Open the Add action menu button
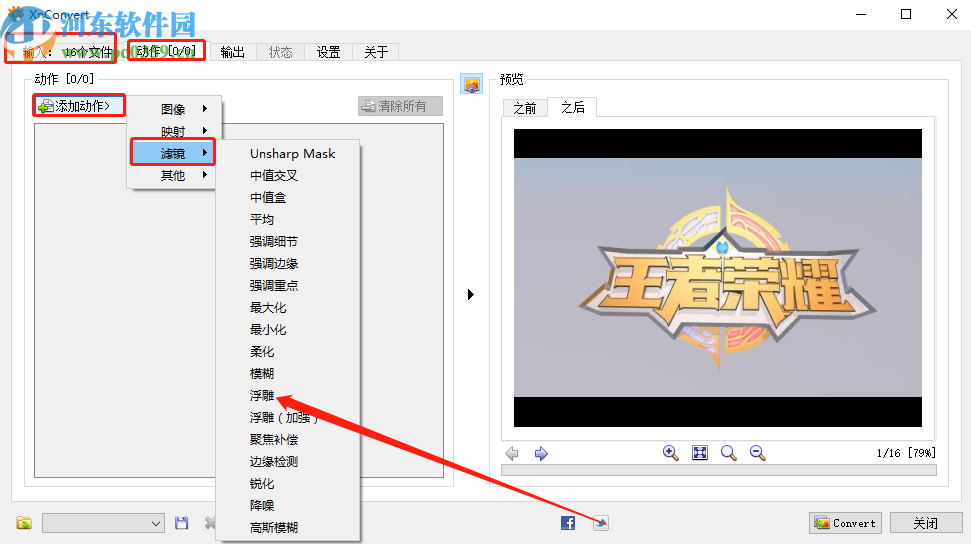Screen dimensions: 971x544 (x=79, y=106)
